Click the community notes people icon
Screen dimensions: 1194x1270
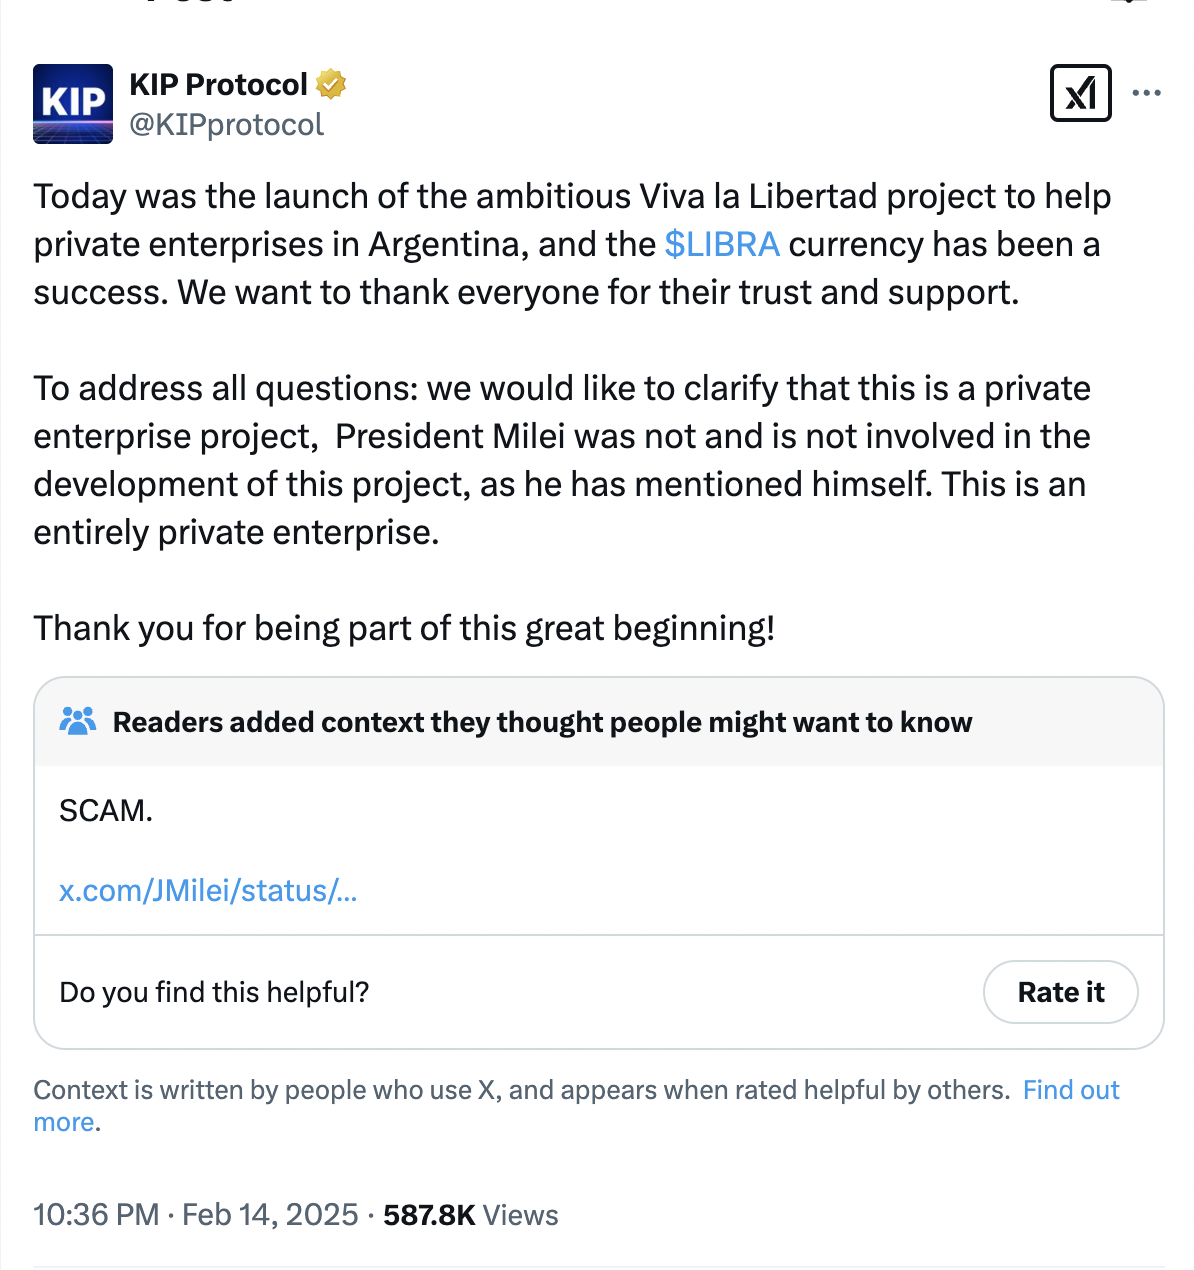[x=78, y=721]
